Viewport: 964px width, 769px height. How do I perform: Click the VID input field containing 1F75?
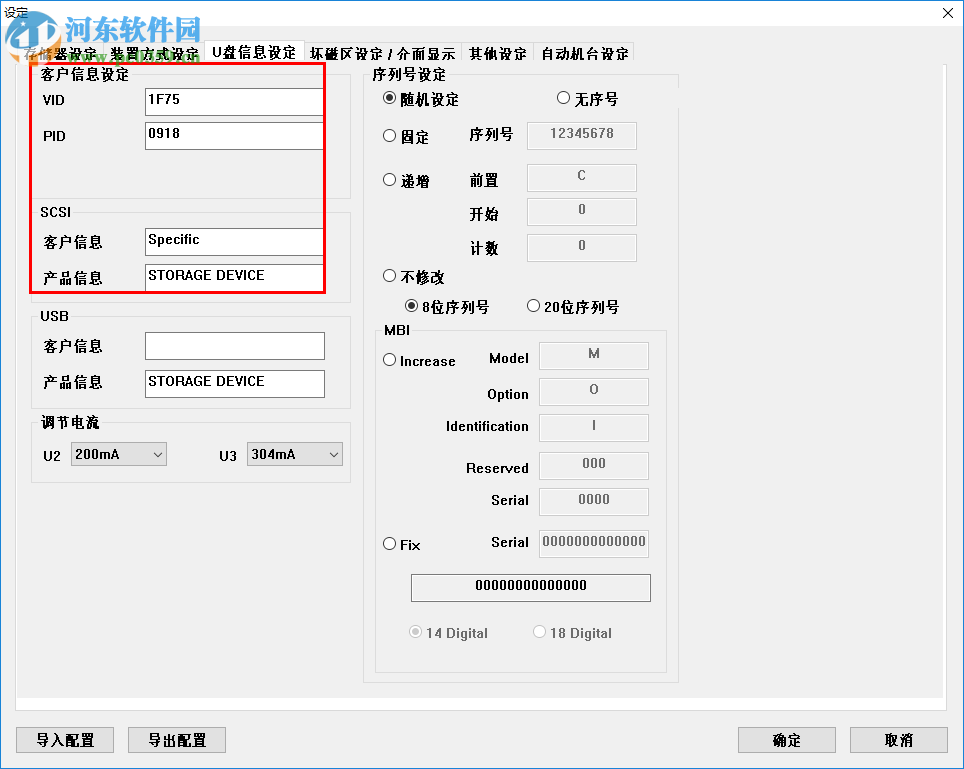[x=233, y=101]
